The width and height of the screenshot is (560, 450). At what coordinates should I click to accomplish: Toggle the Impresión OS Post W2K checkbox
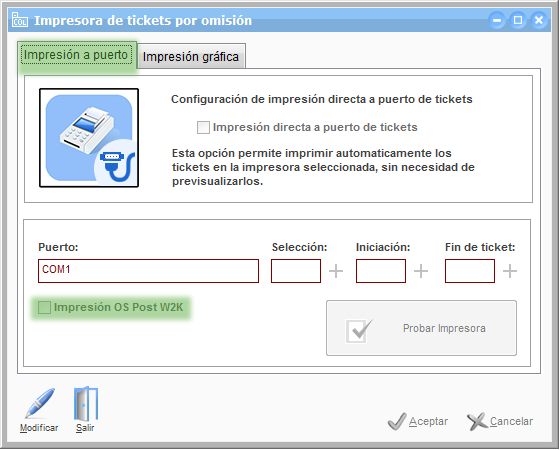(x=44, y=307)
